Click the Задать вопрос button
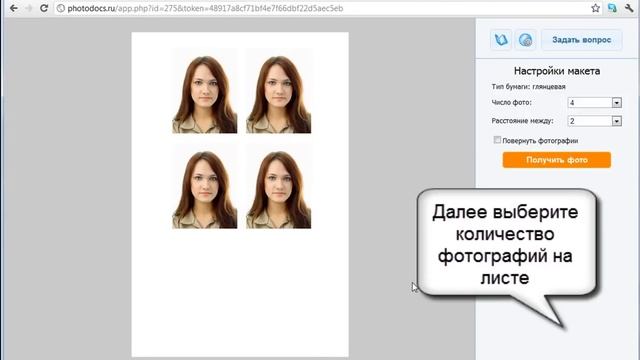This screenshot has height=360, width=640. (x=582, y=40)
